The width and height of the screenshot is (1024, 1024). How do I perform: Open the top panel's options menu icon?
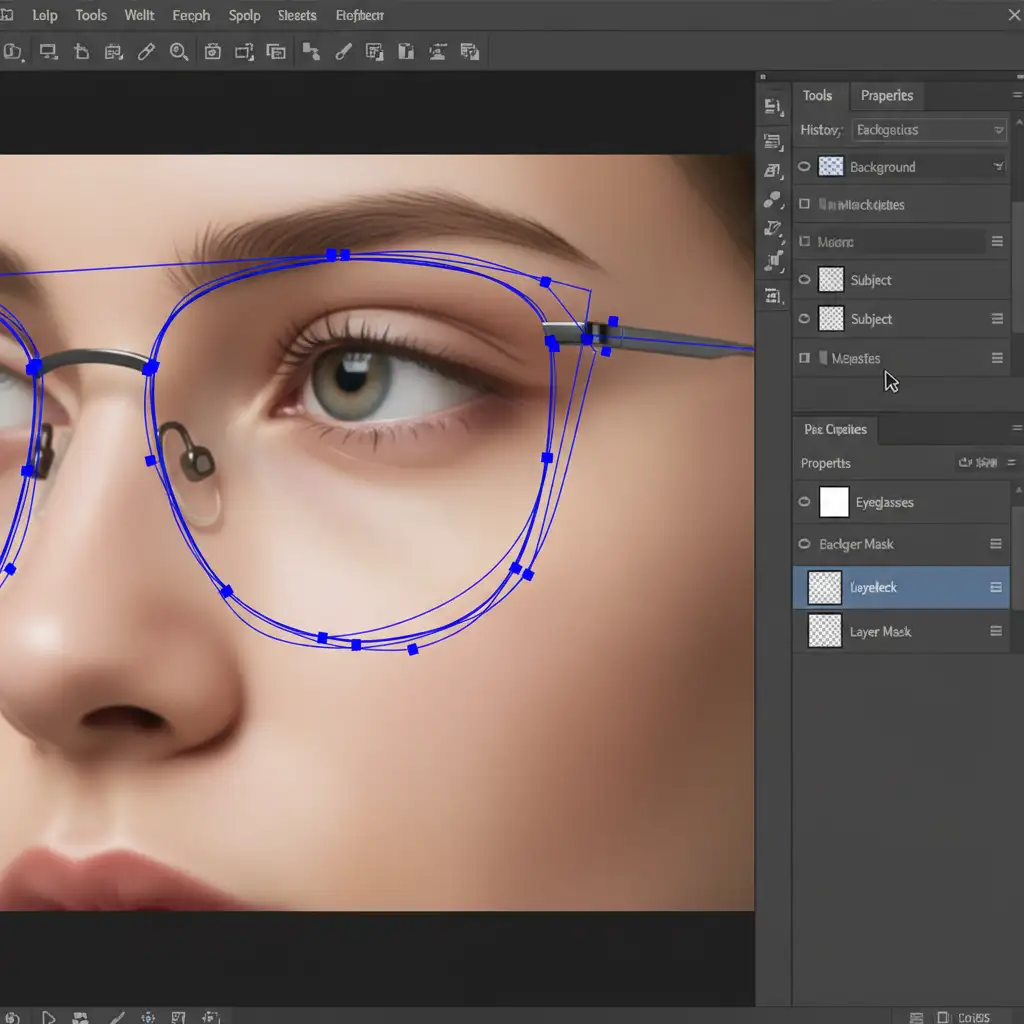click(x=1017, y=95)
